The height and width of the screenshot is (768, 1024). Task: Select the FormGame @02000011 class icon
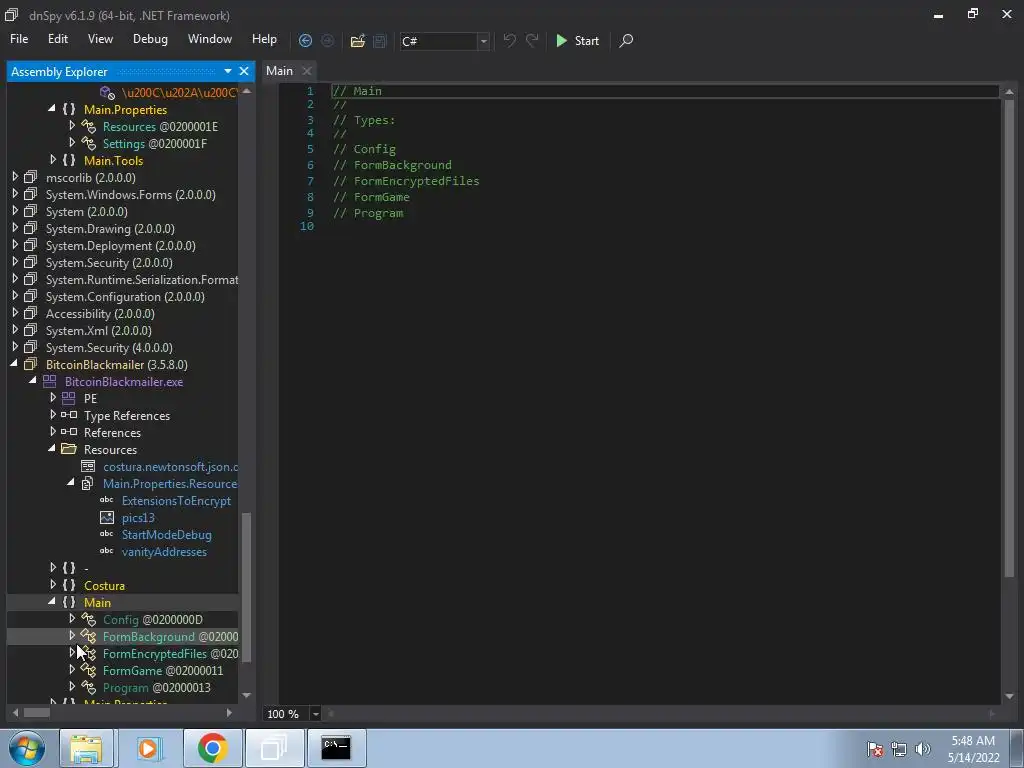pyautogui.click(x=88, y=670)
